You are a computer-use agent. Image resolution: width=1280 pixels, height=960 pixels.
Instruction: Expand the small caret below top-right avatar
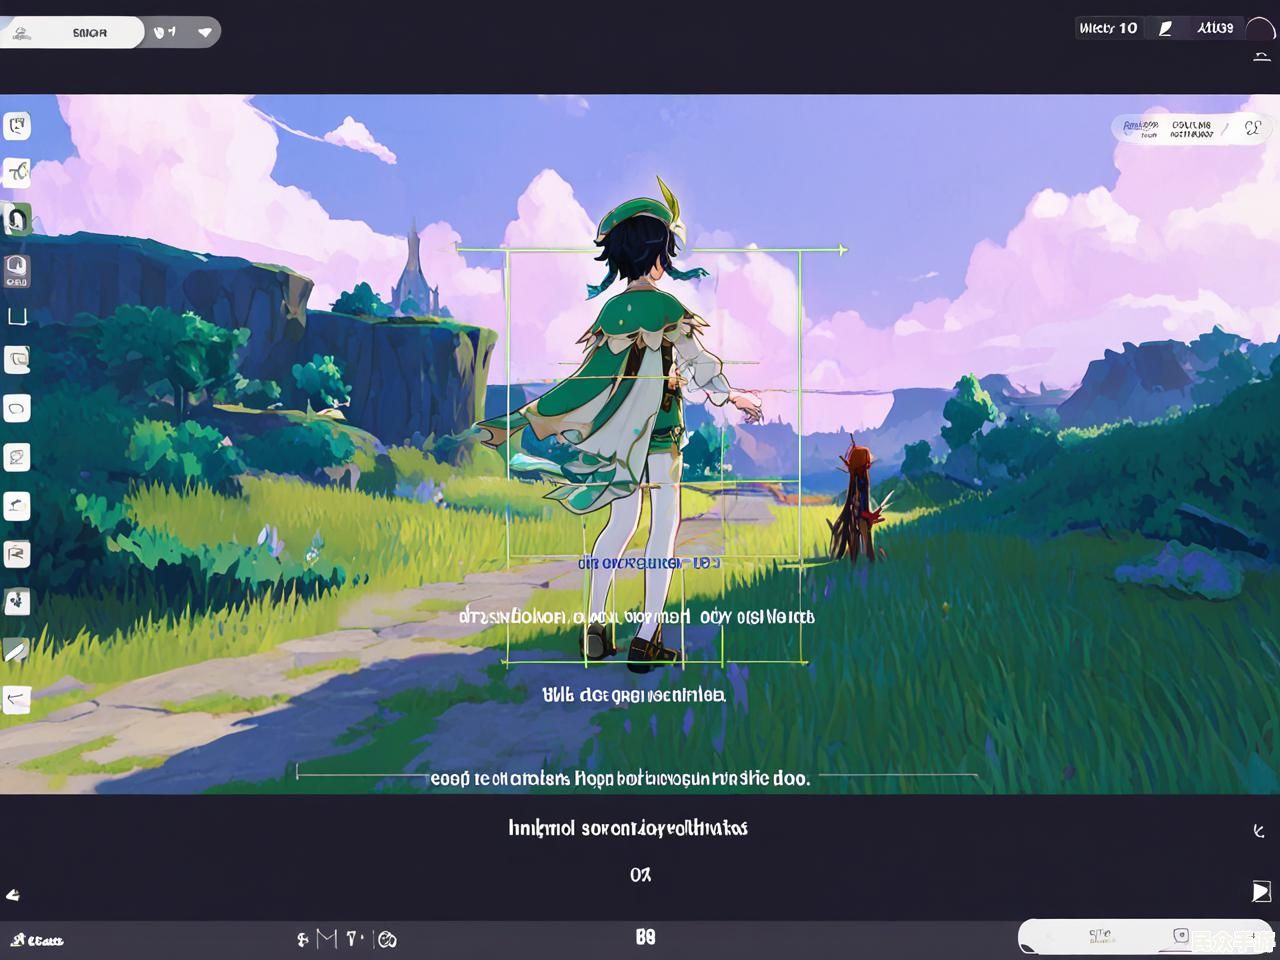pos(1261,58)
